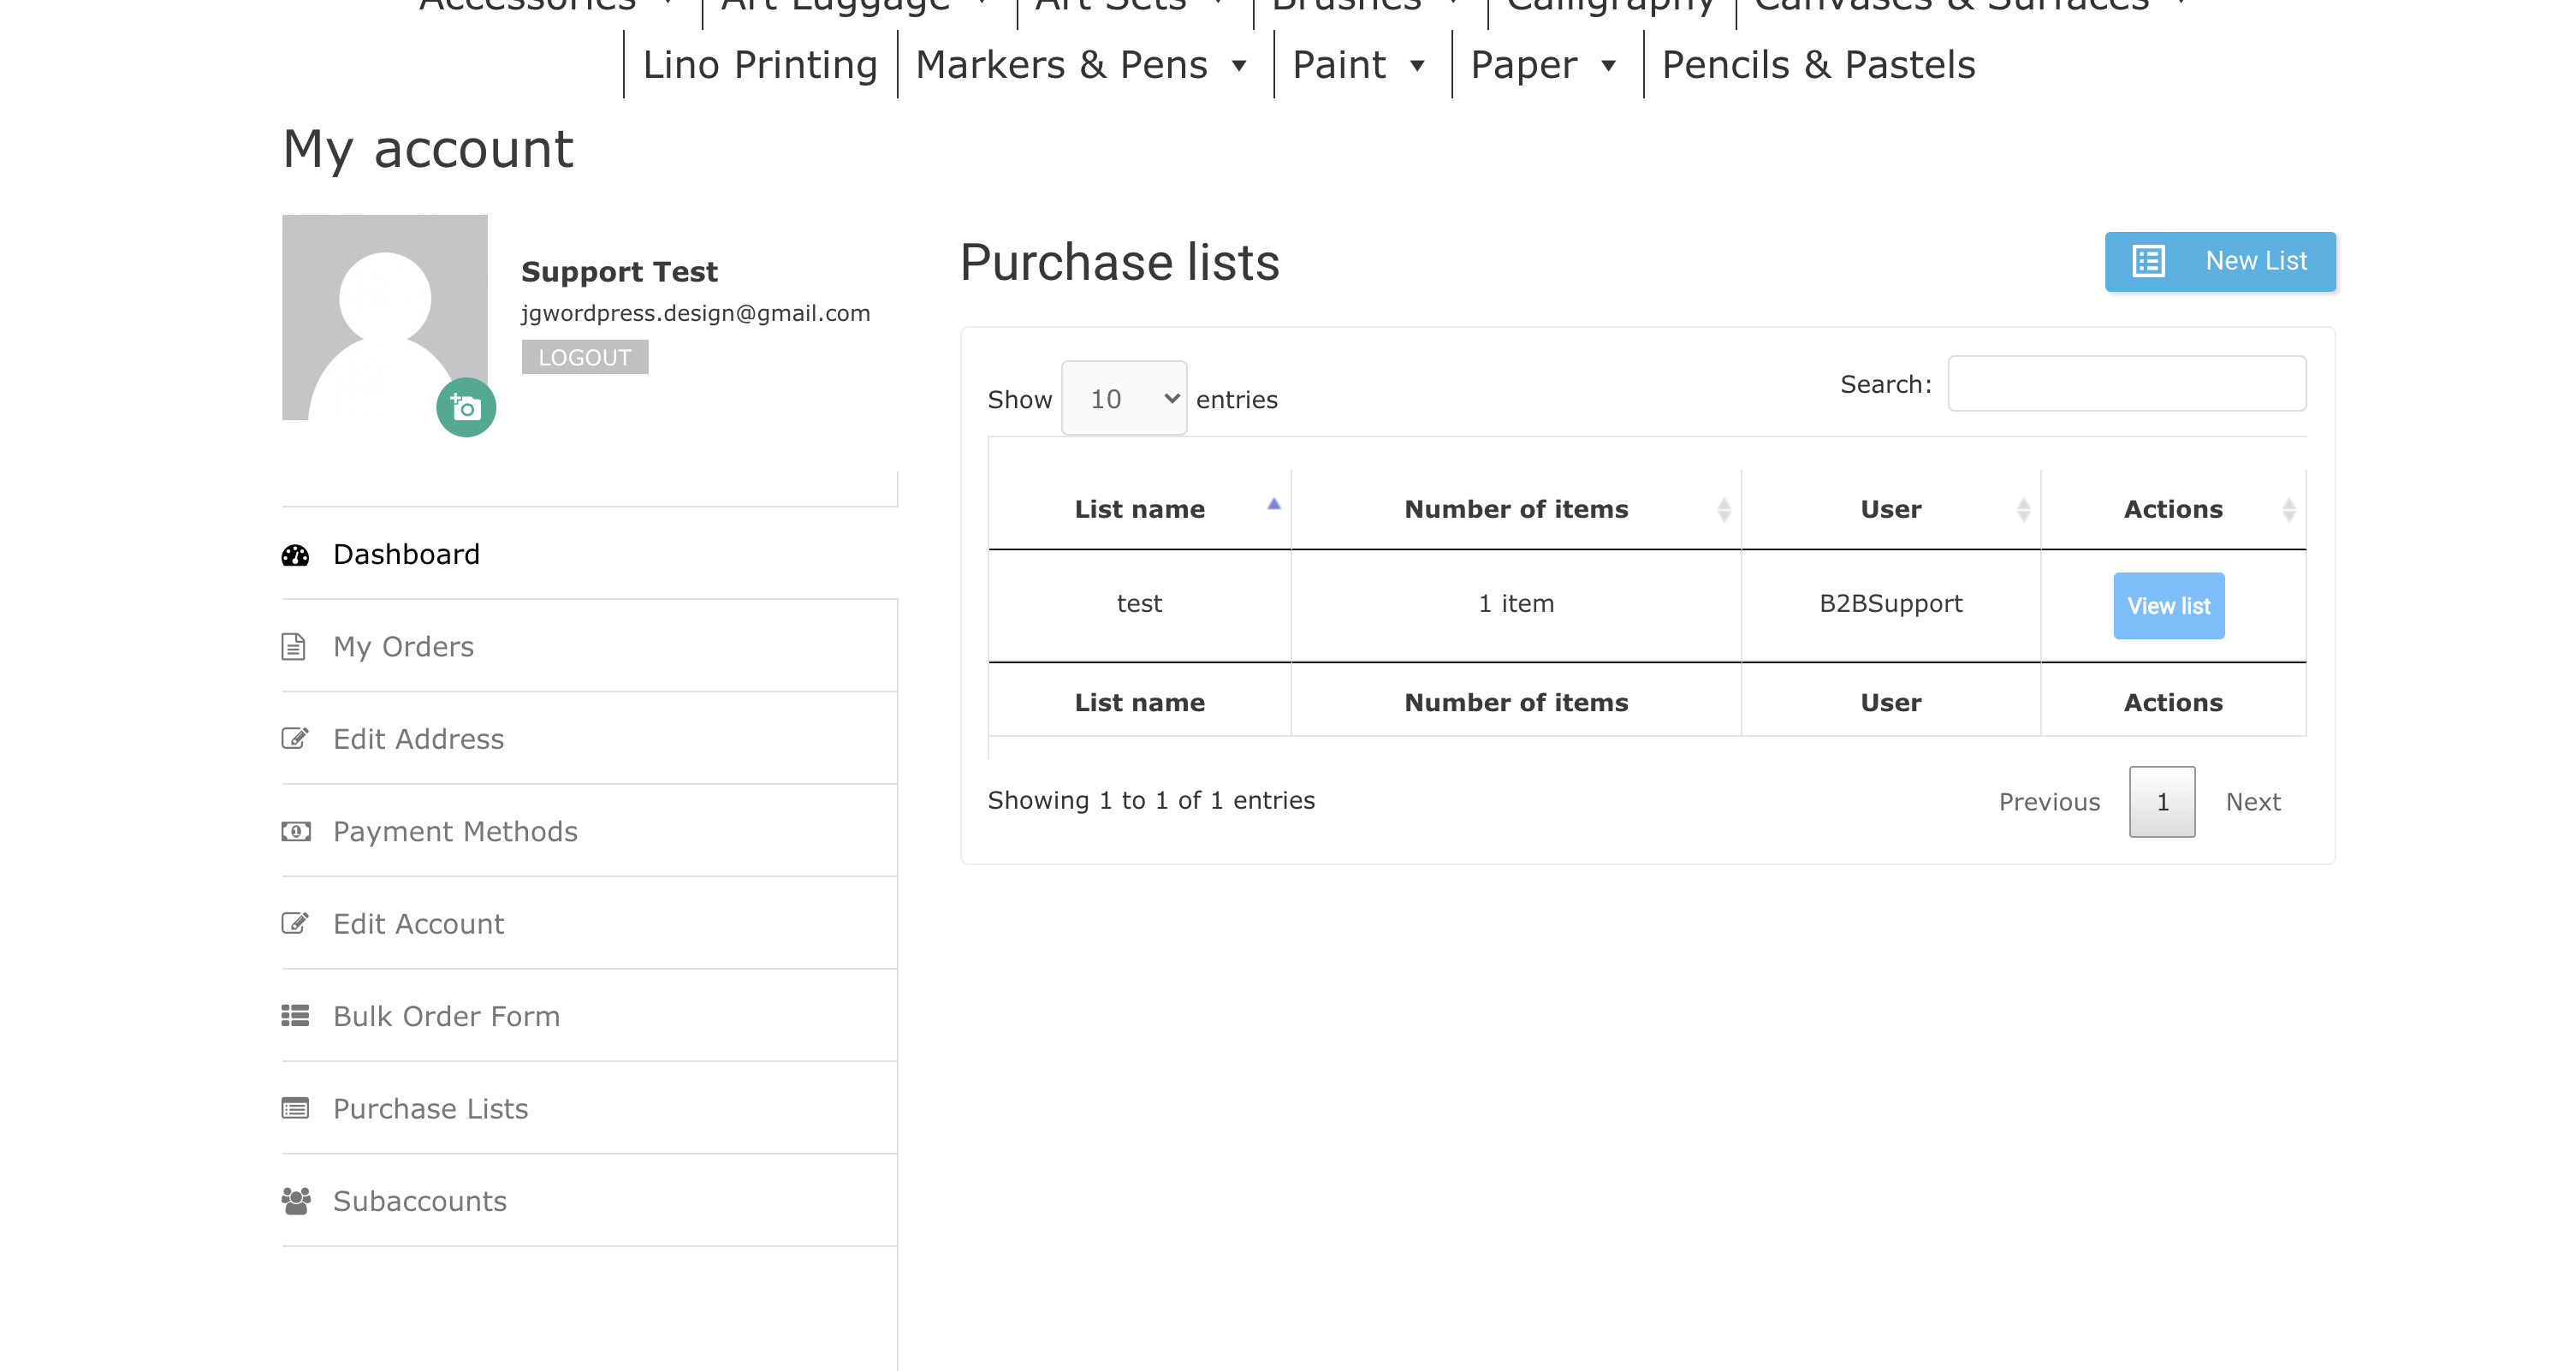Sort by the List name arrow
Image resolution: width=2576 pixels, height=1371 pixels.
pos(1274,504)
